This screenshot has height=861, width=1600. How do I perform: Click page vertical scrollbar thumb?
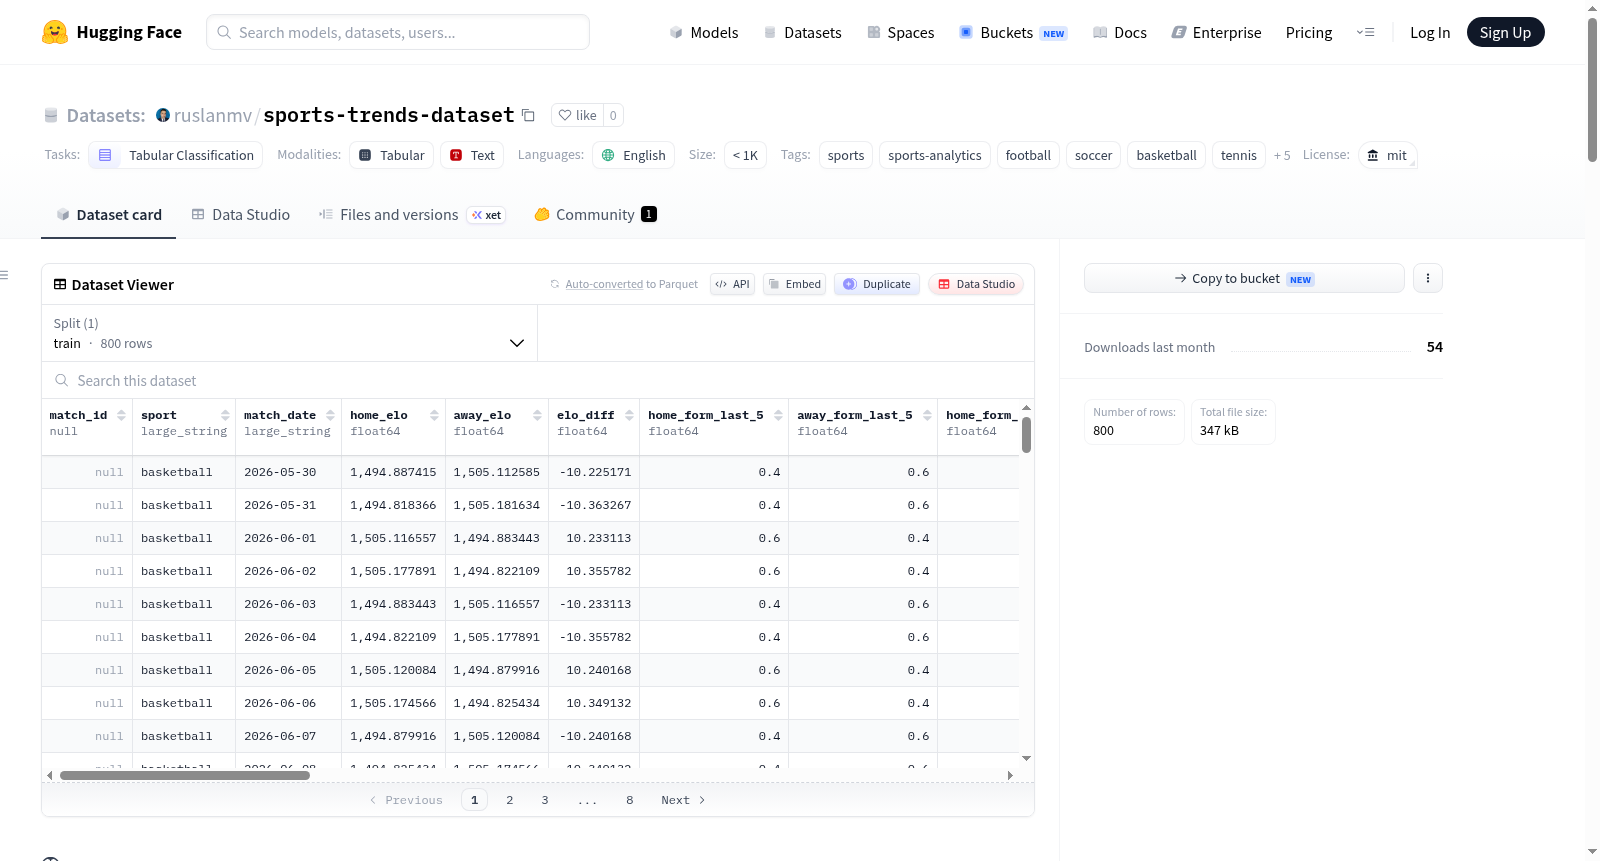coord(1592,90)
